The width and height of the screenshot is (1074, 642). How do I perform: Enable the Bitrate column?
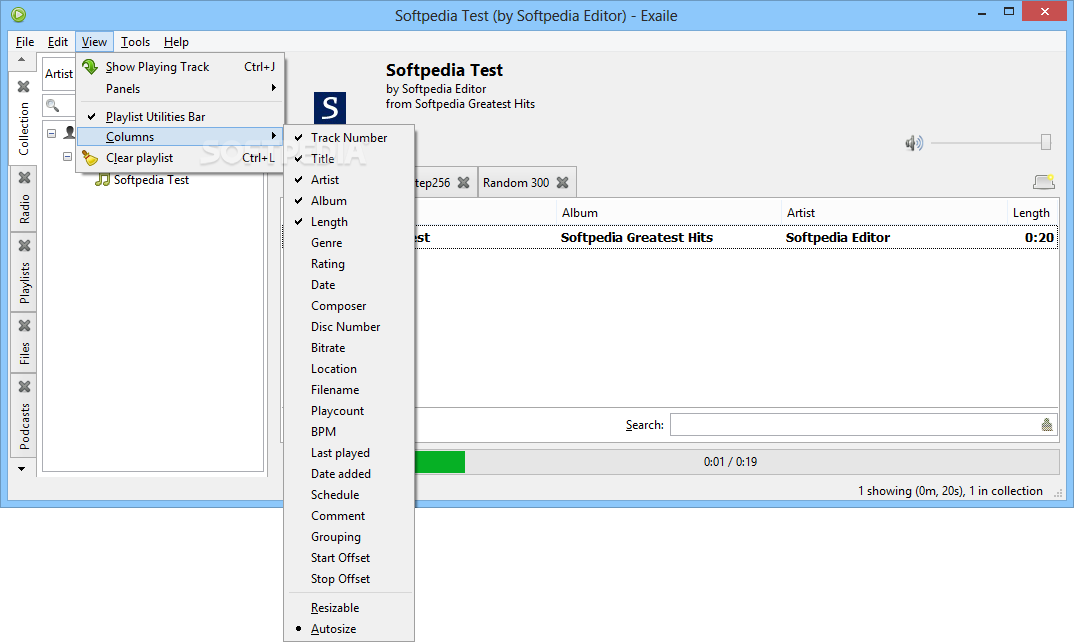349,348
